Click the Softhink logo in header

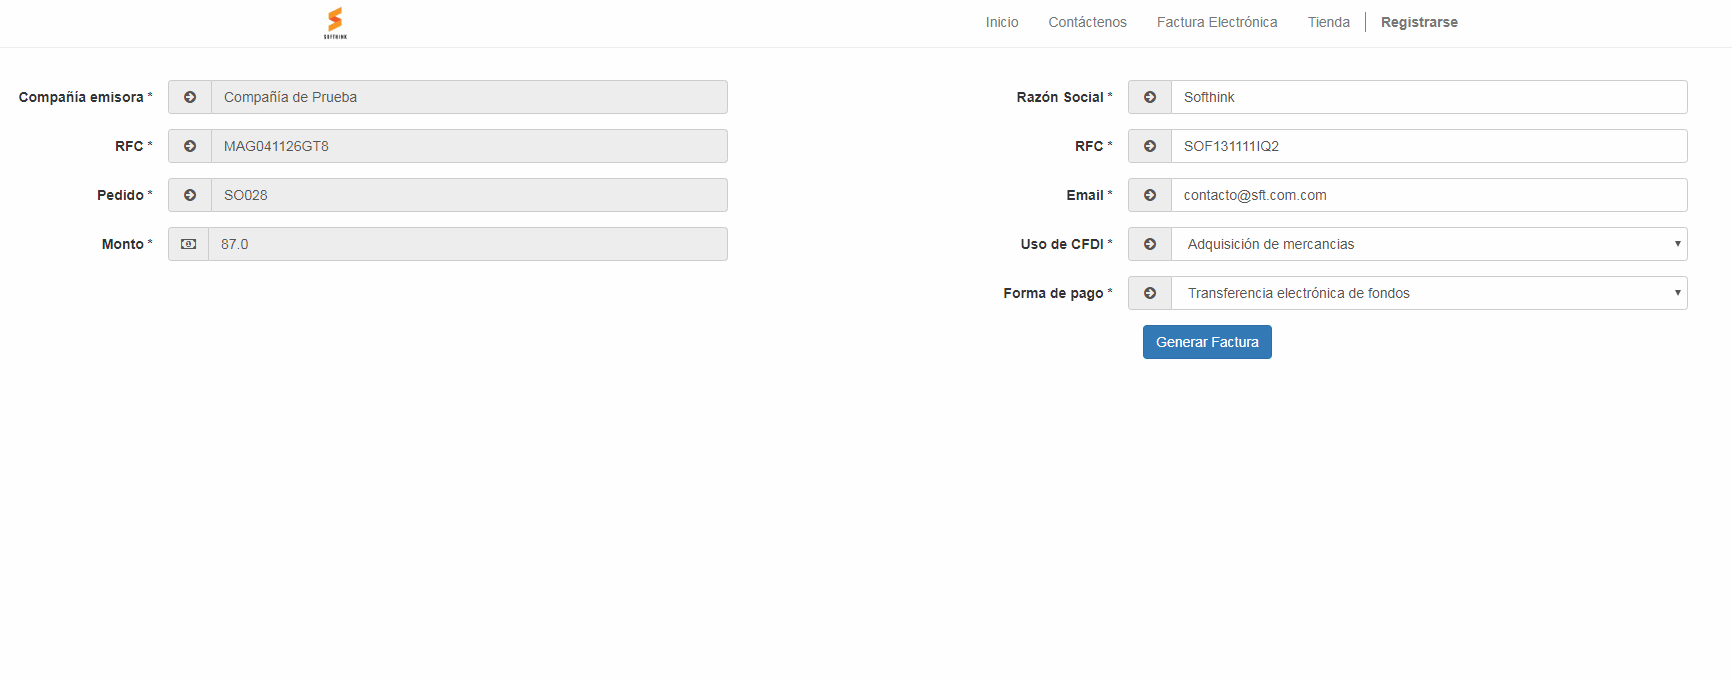coord(335,23)
